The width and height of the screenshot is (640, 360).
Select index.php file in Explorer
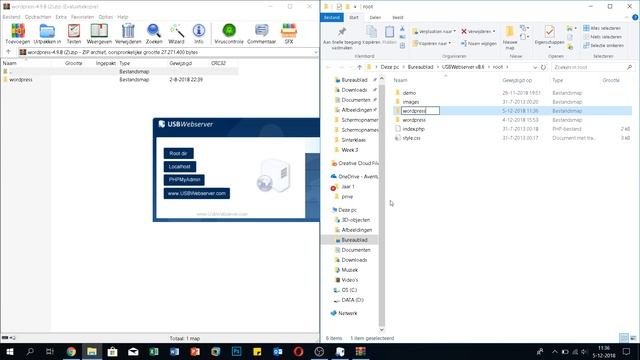413,129
